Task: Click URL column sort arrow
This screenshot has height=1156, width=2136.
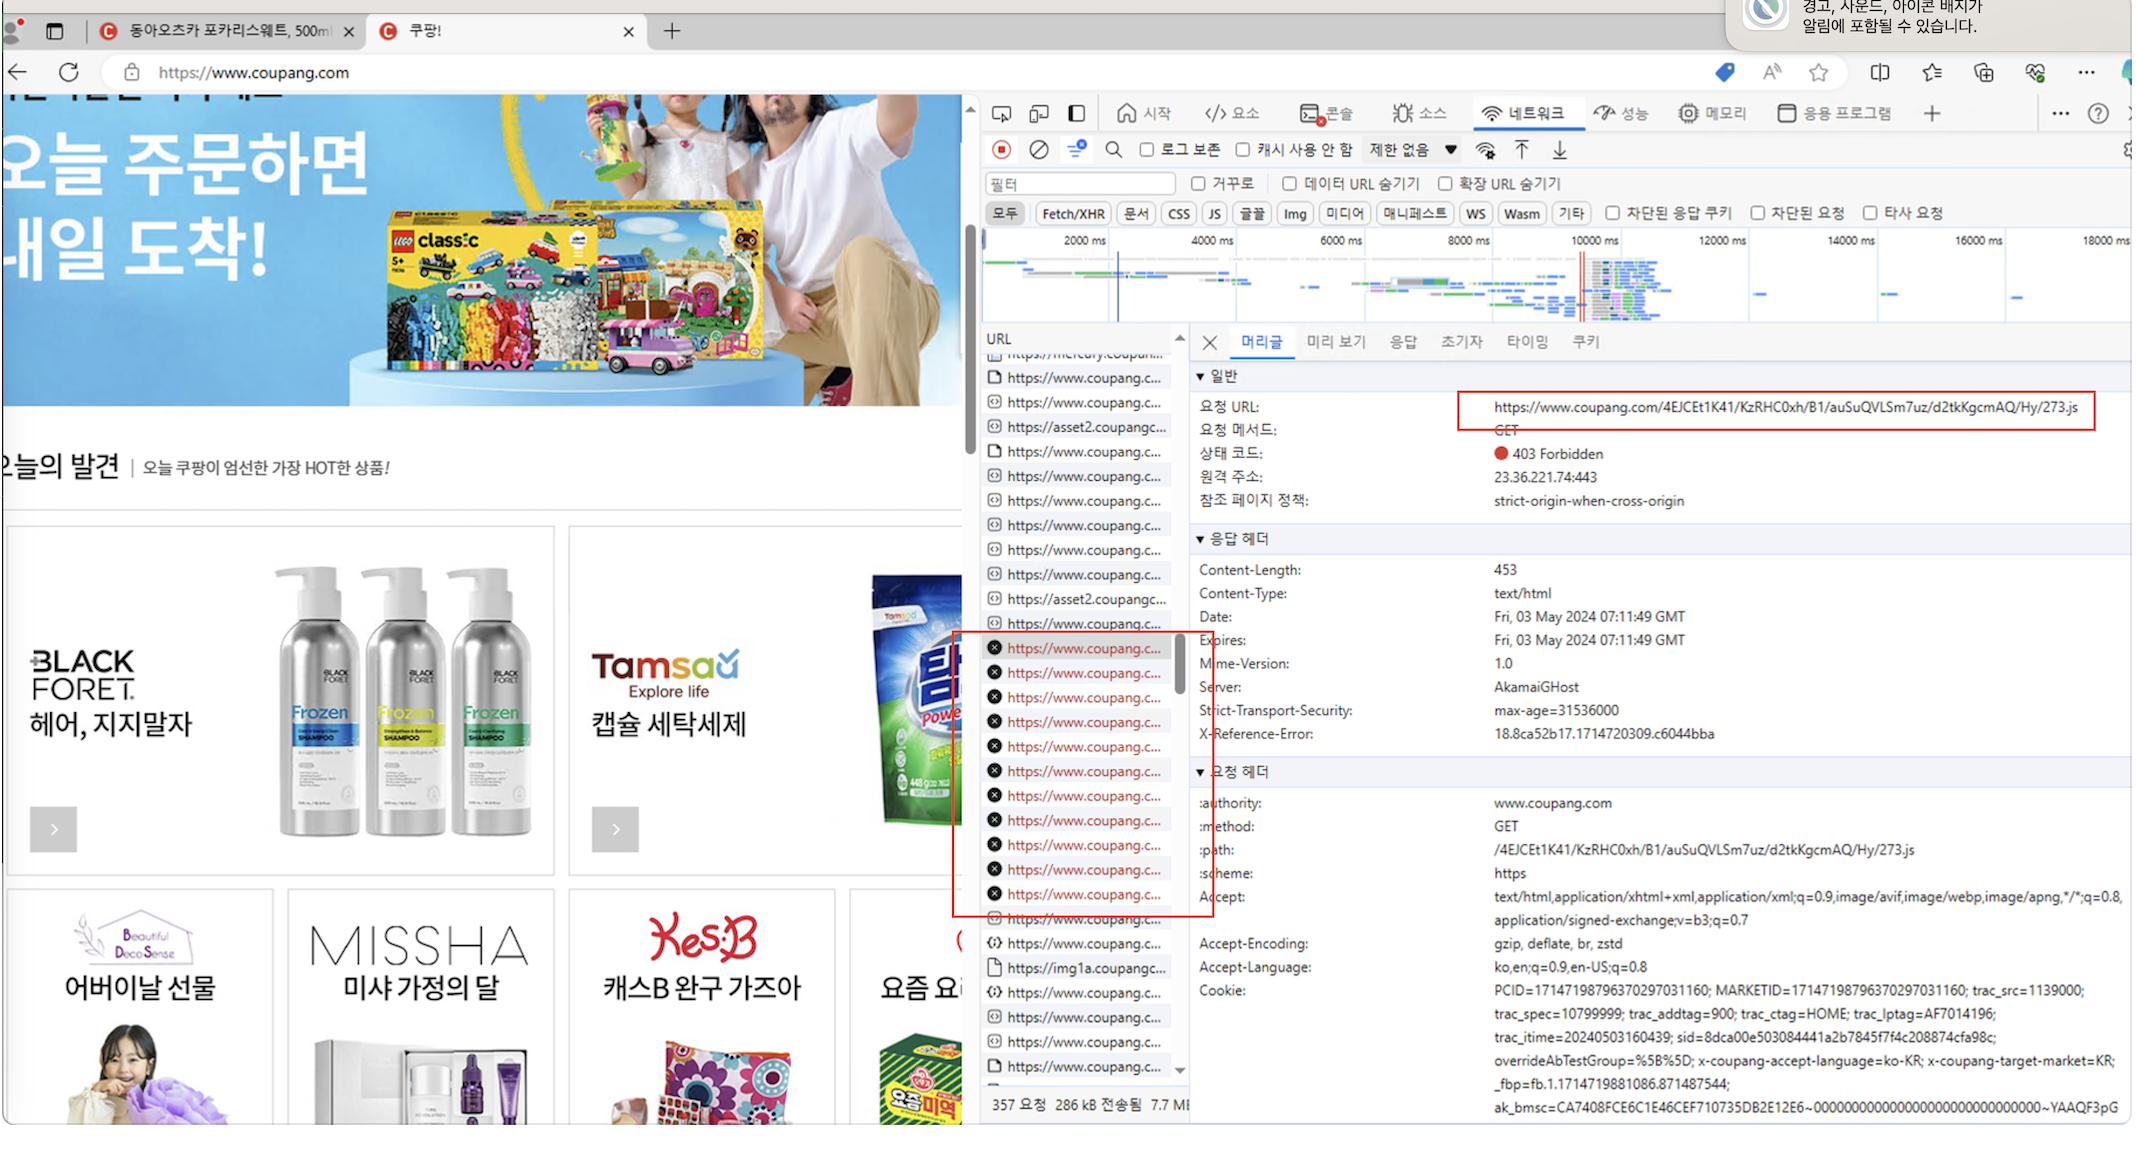Action: point(1180,339)
